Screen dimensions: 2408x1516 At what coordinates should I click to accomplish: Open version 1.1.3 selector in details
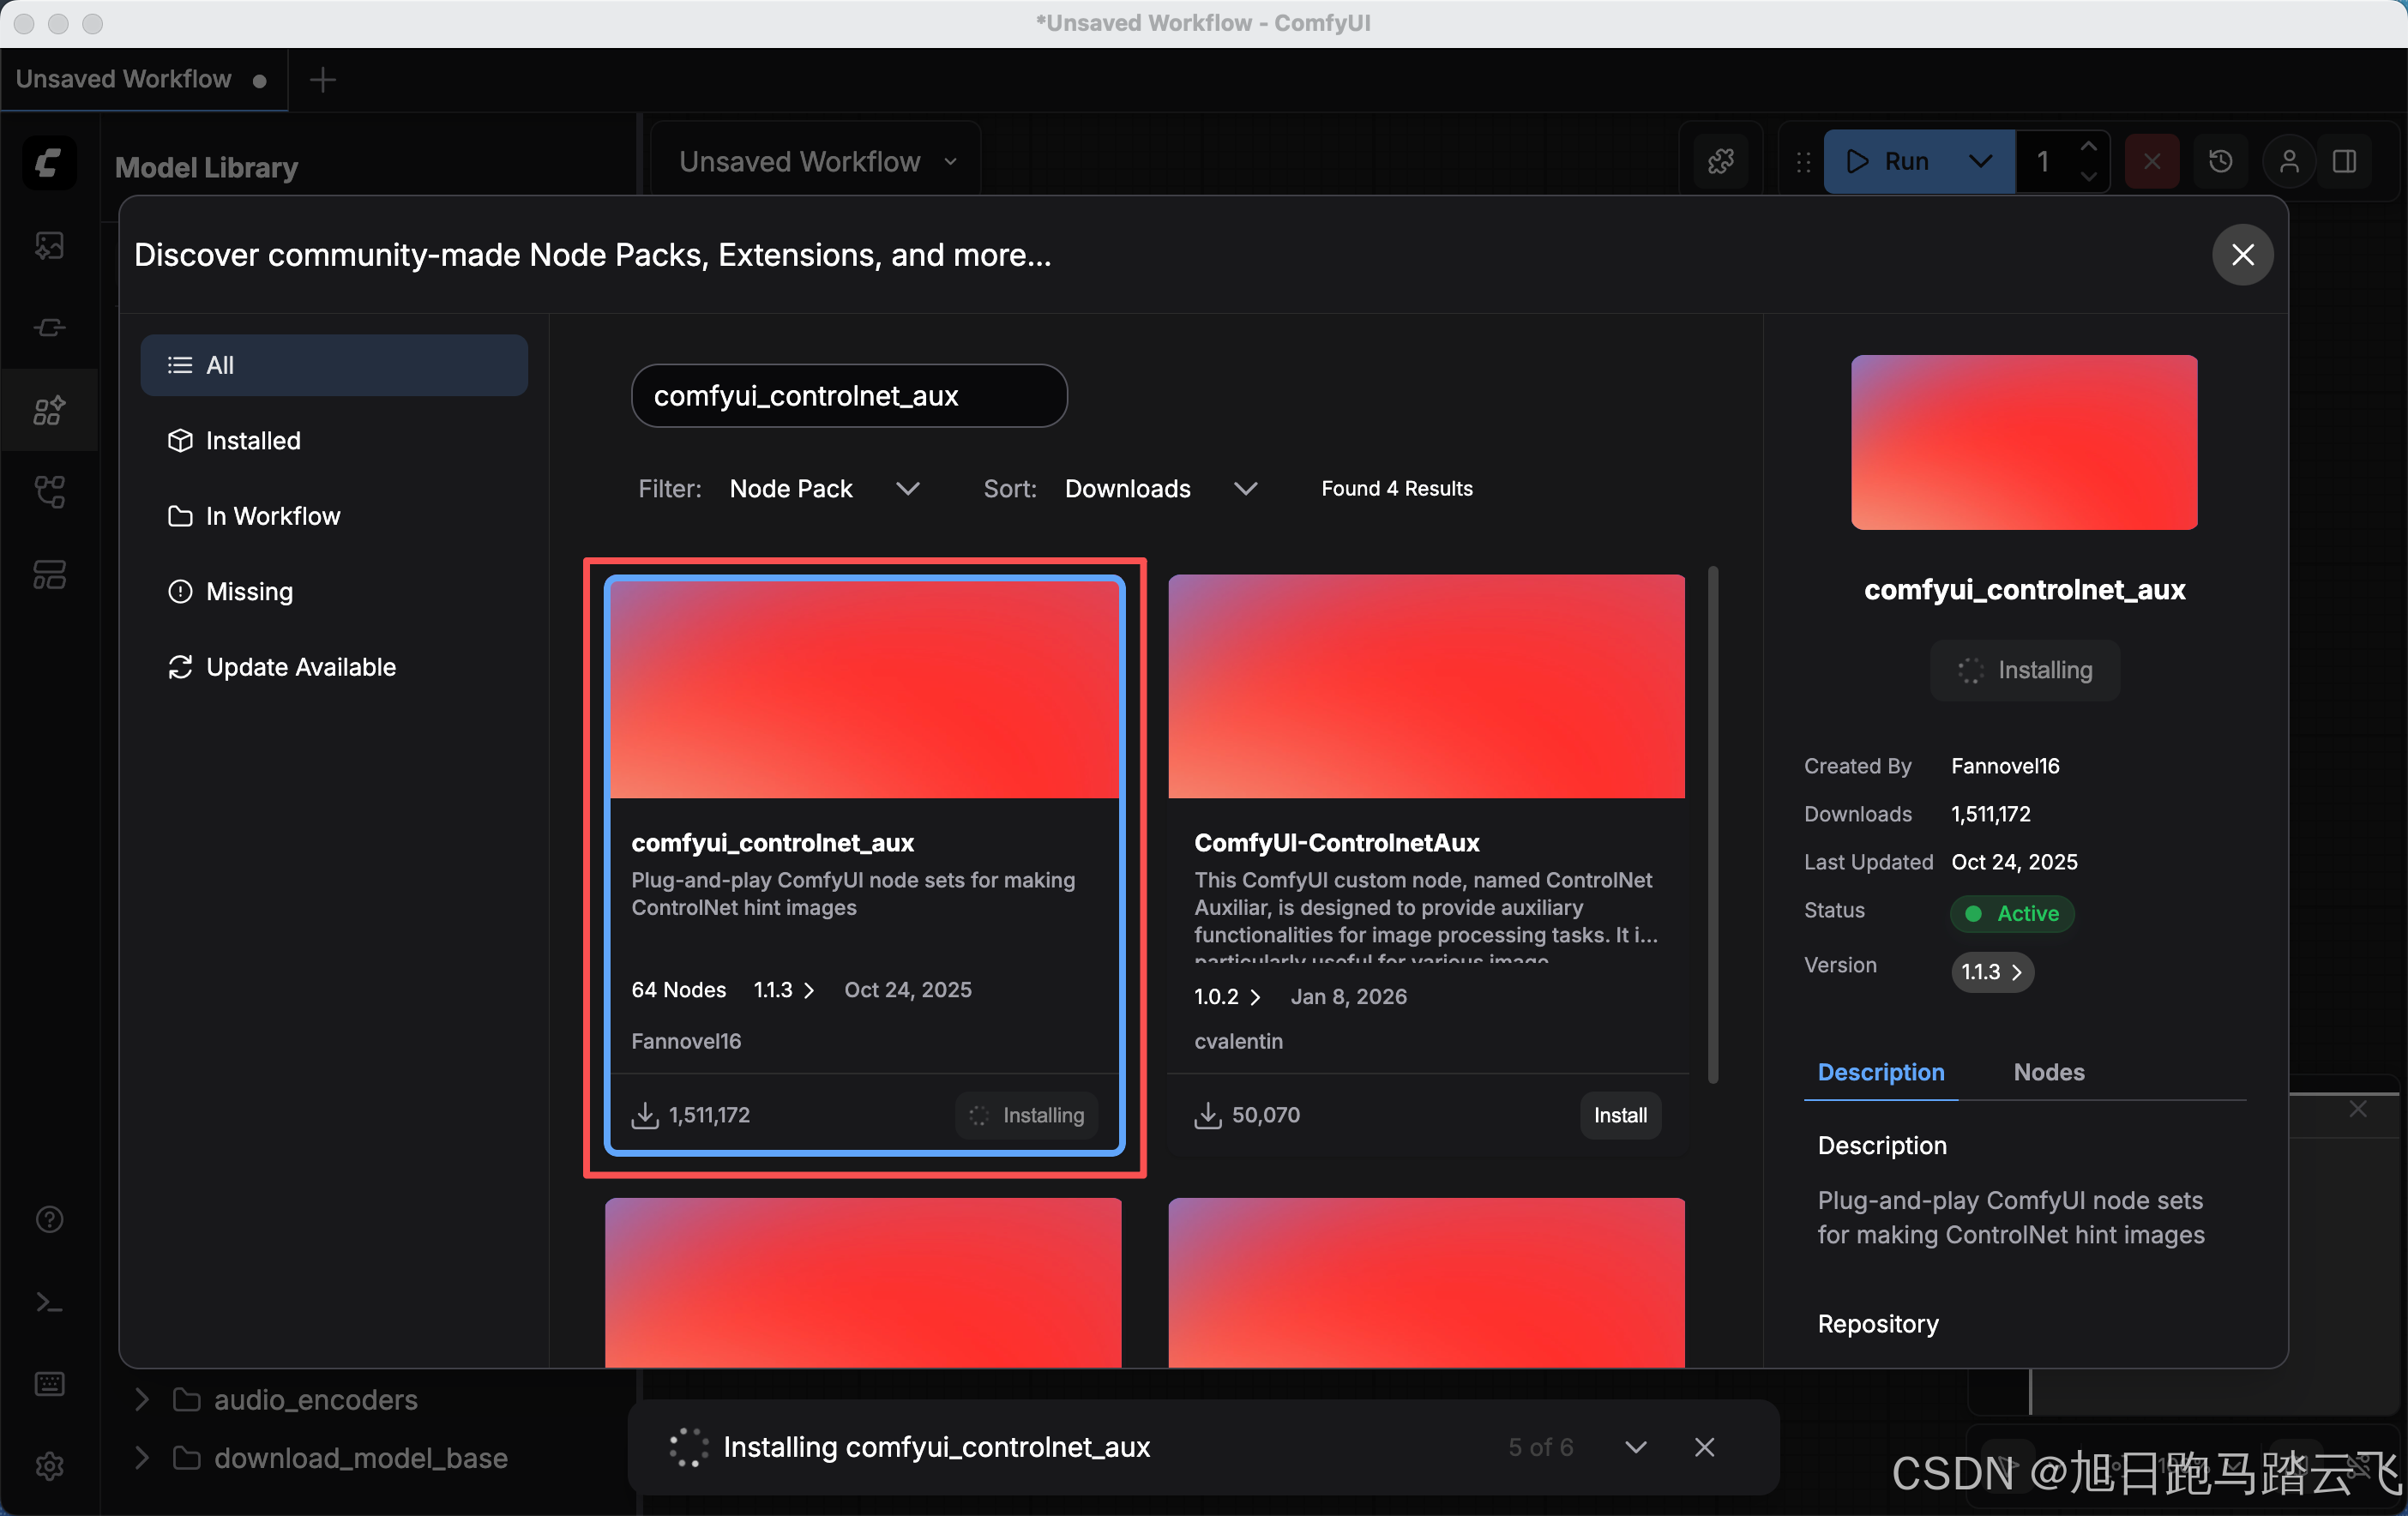[x=1991, y=971]
